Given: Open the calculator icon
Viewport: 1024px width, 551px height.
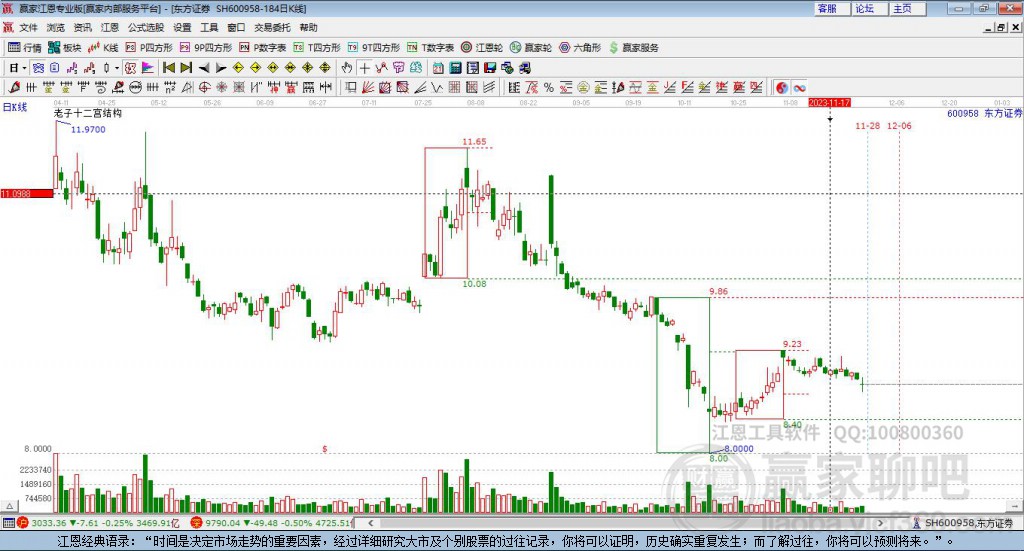Looking at the screenshot, I should click(455, 68).
